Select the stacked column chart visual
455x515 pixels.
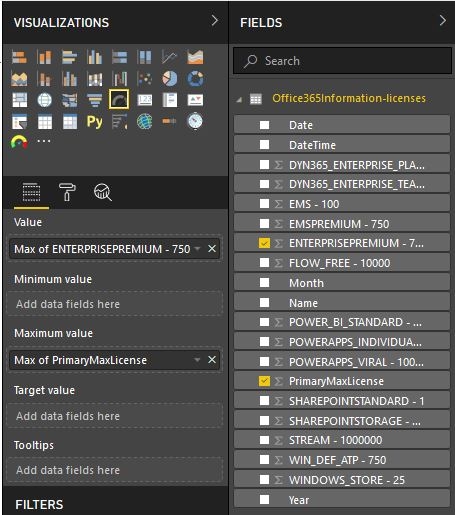tap(44, 57)
